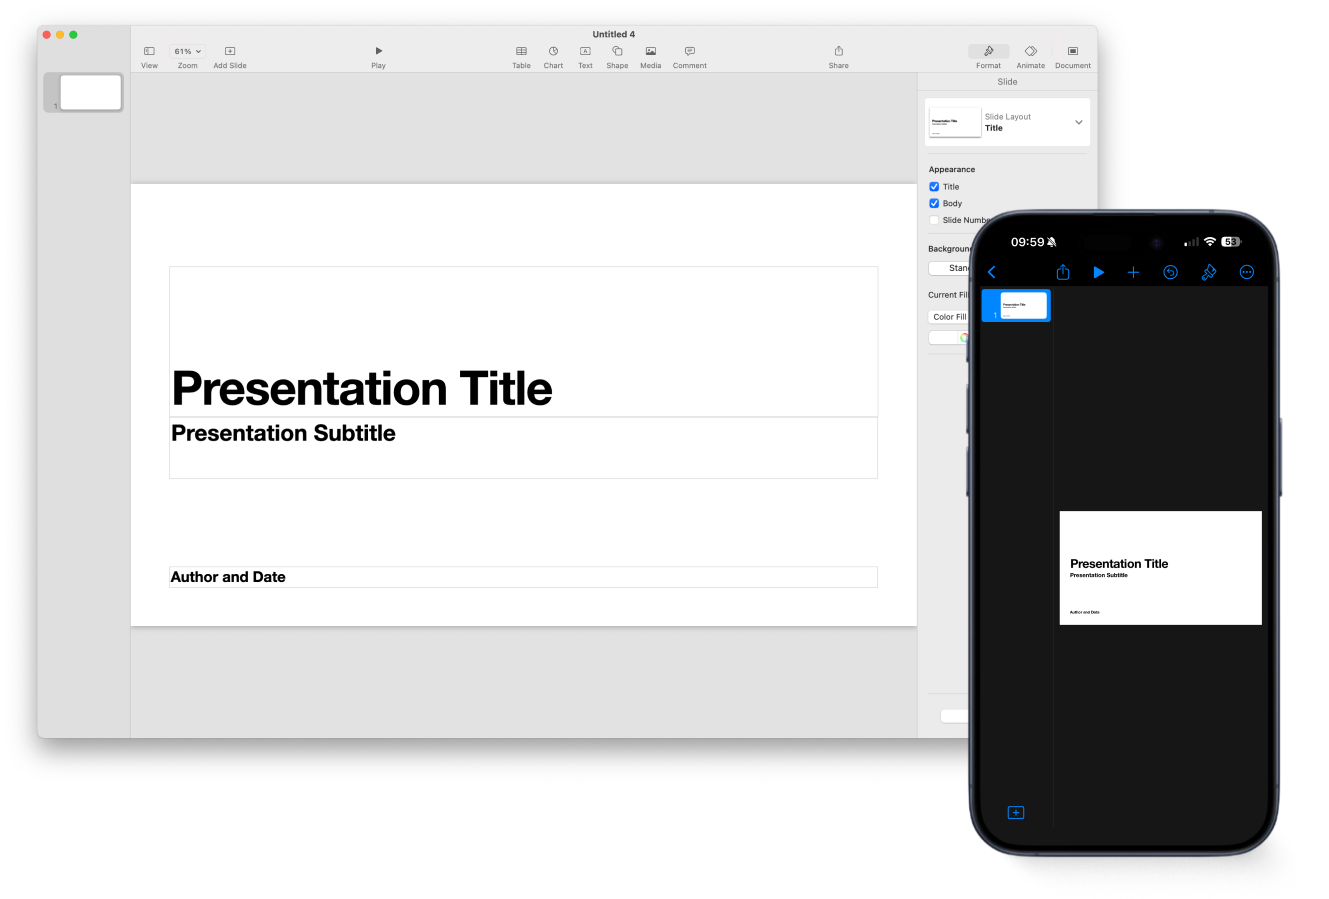
Task: Select slide 1 thumbnail in navigator
Action: 90,93
